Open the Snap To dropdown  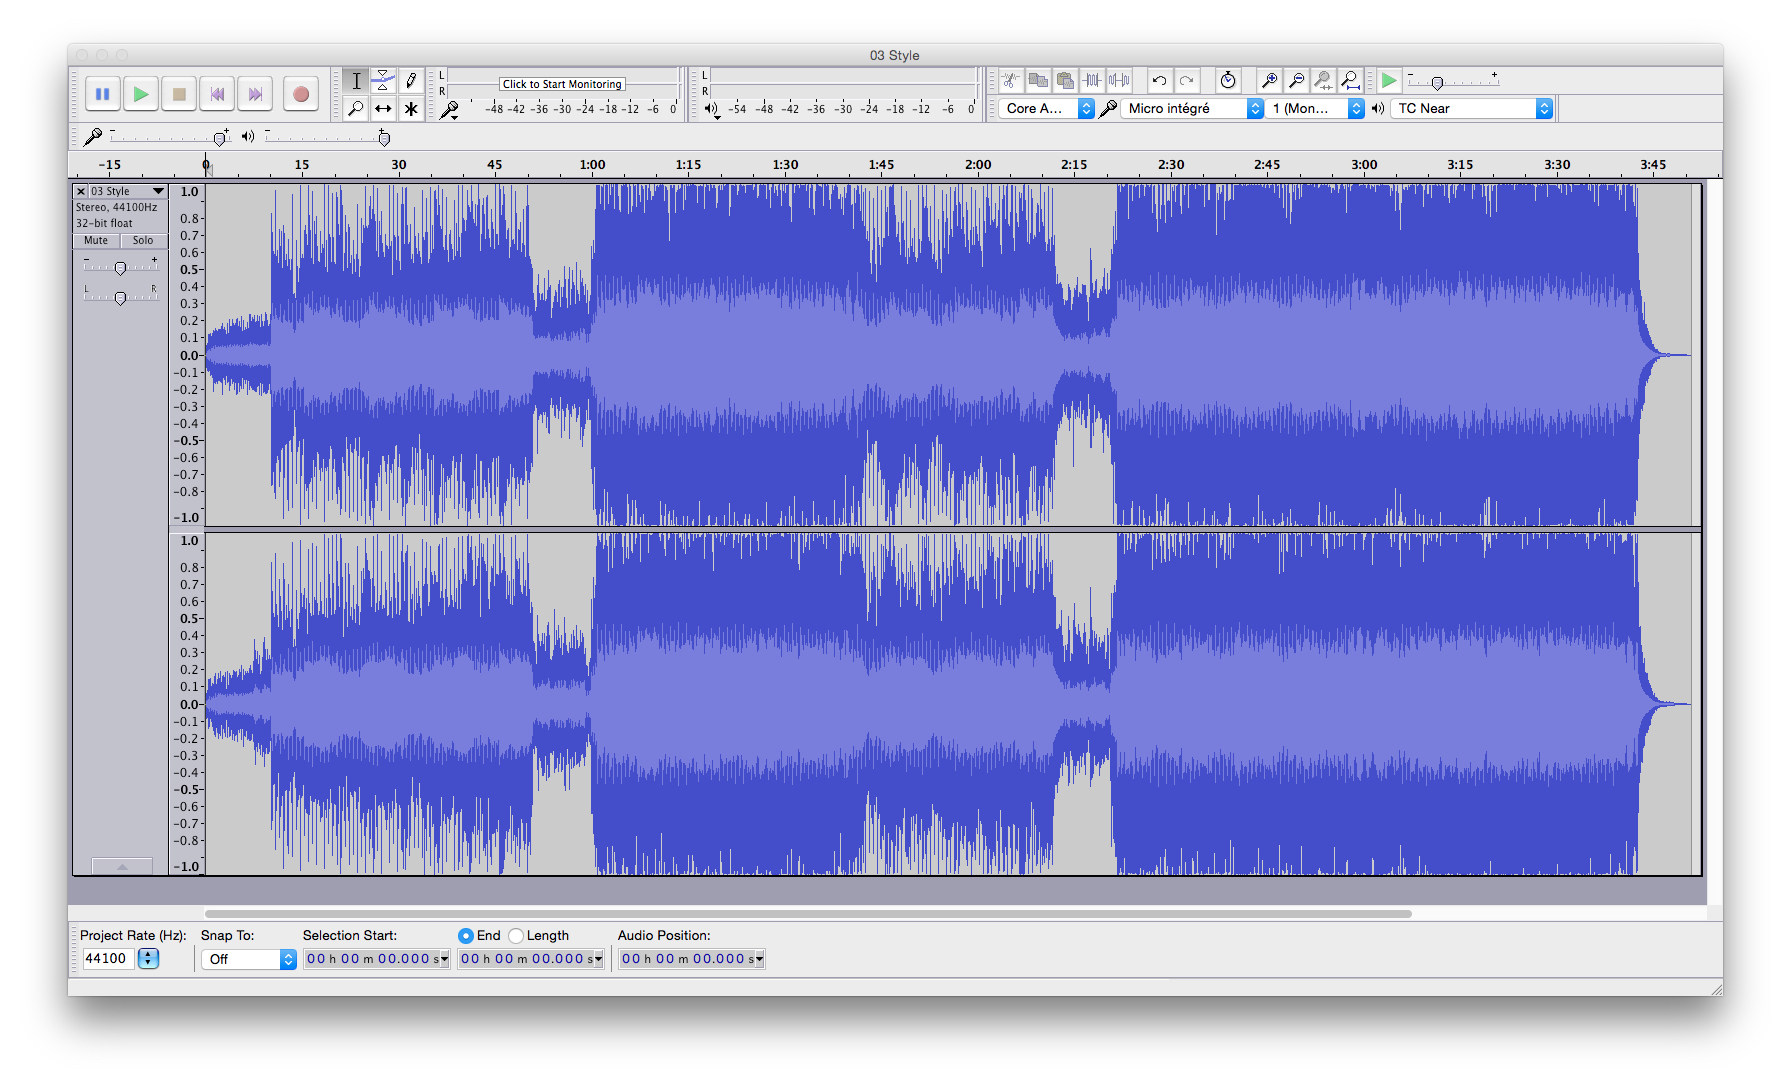(x=248, y=958)
